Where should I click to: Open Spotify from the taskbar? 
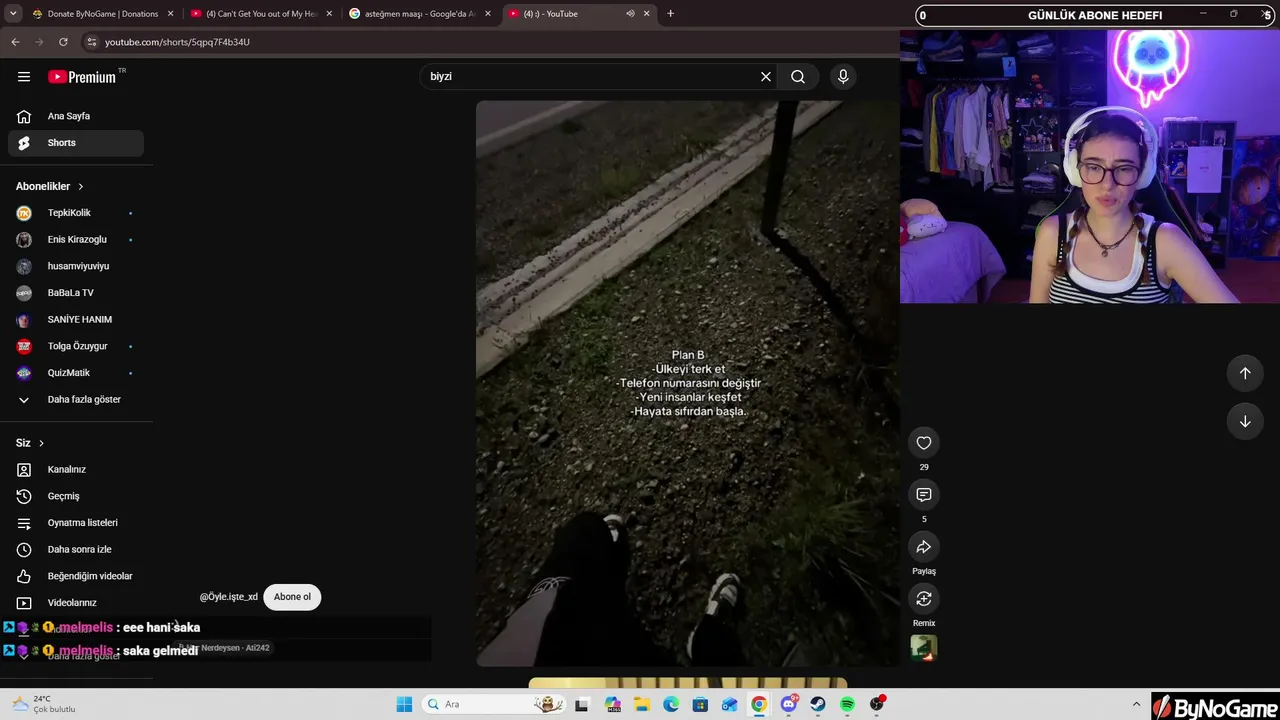pyautogui.click(x=847, y=704)
